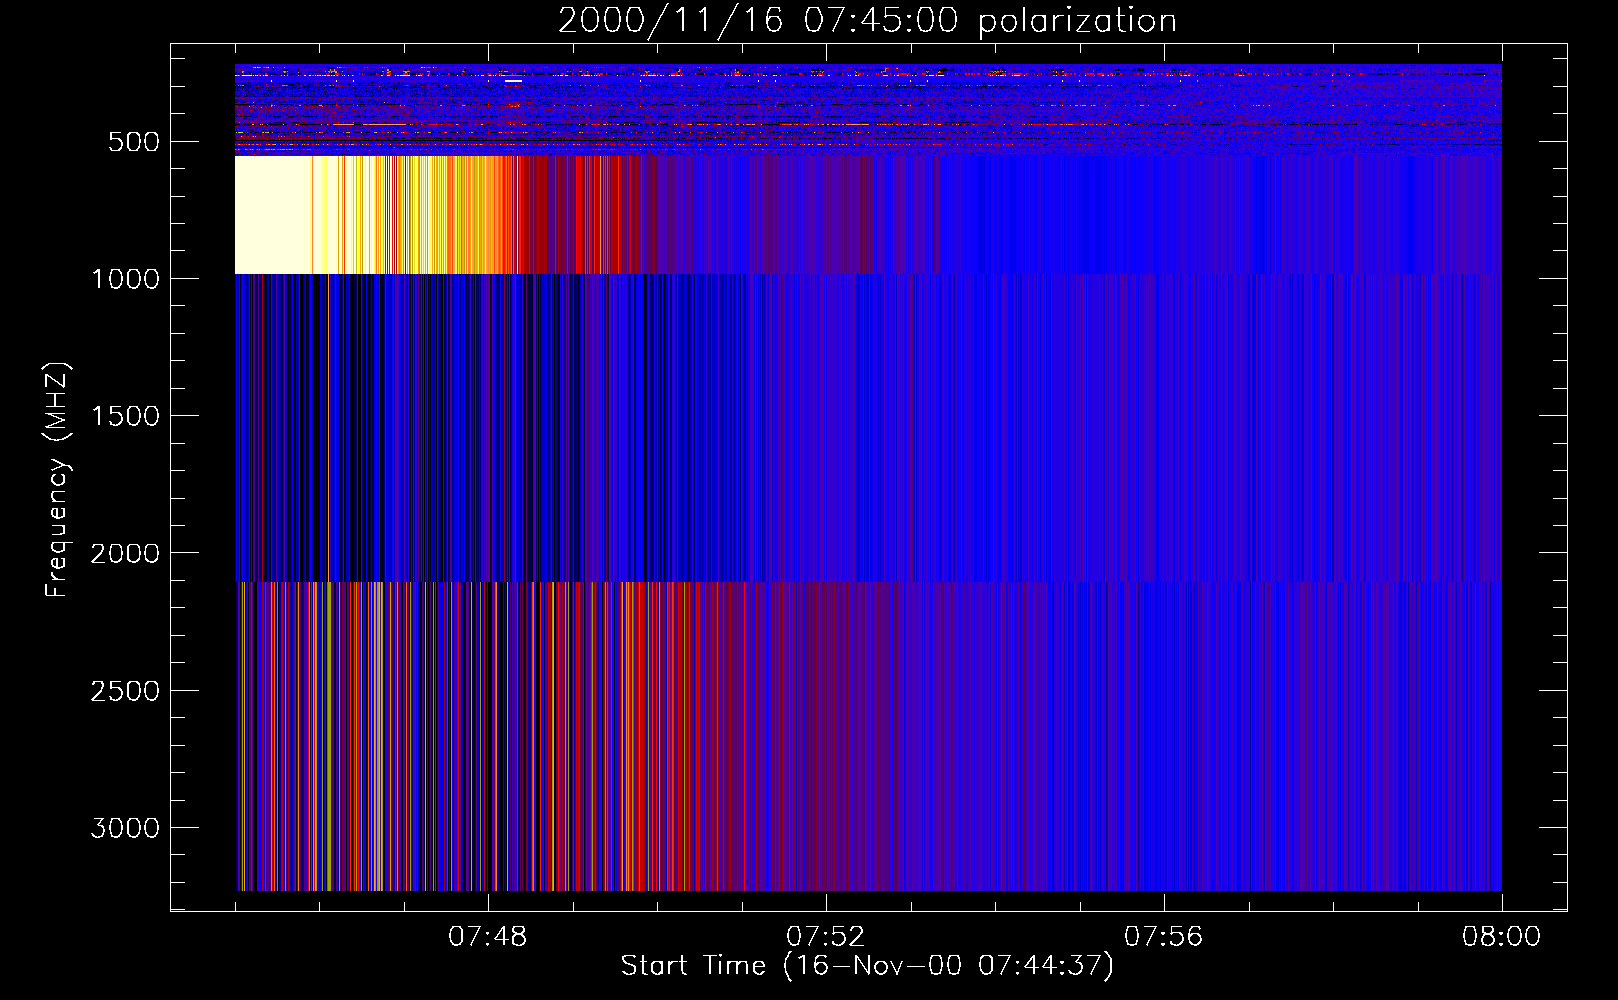Click the 08:00 time tick label
Viewport: 1618px width, 1000px height.
click(1502, 937)
